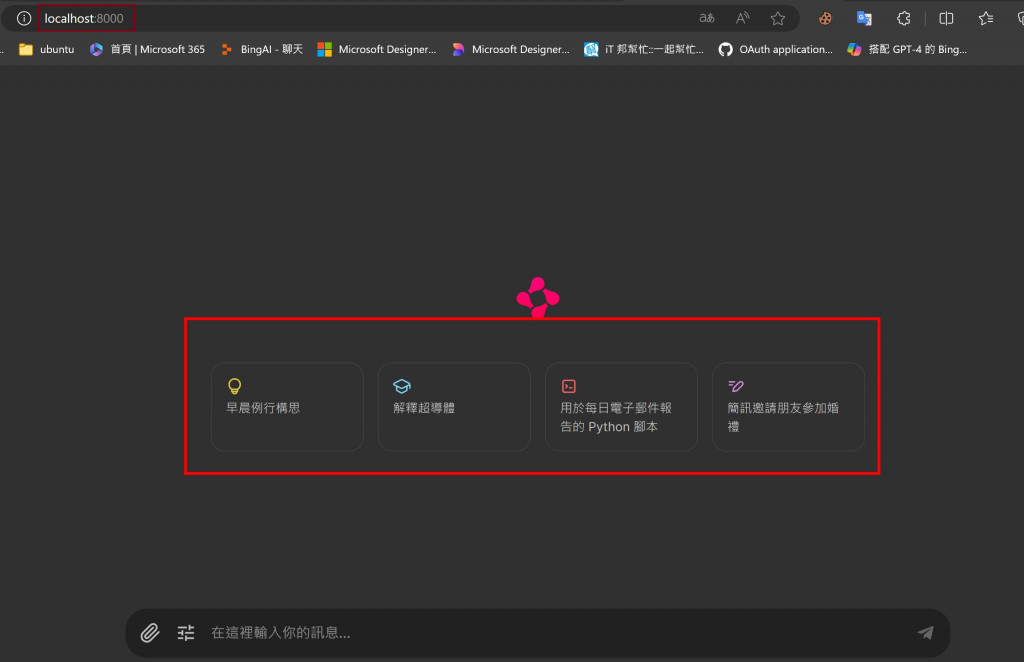The width and height of the screenshot is (1024, 662).
Task: Open the Google Translate extension icon
Action: coord(864,18)
